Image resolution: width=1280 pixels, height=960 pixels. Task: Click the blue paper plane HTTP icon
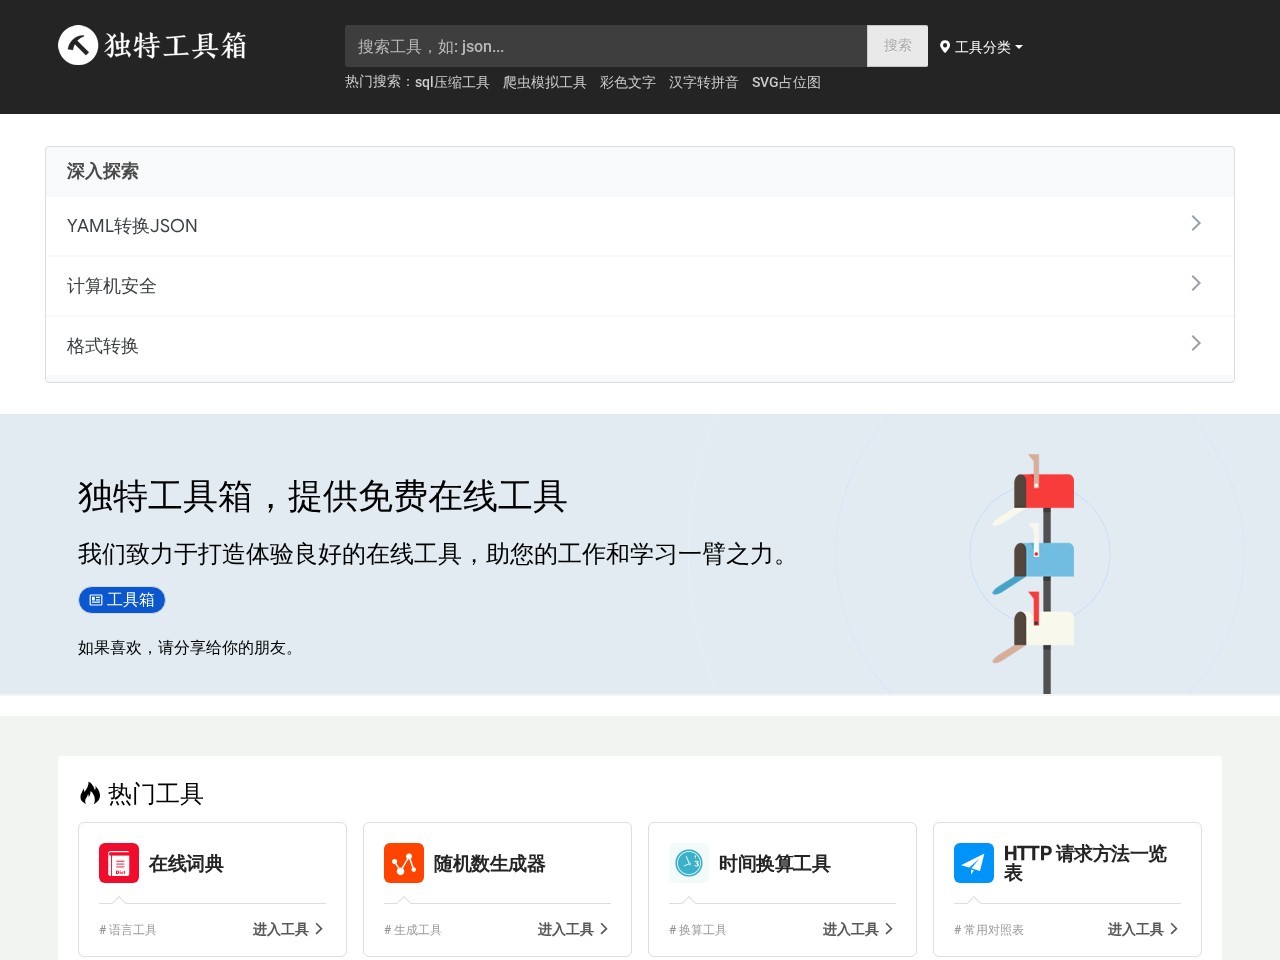coord(974,863)
